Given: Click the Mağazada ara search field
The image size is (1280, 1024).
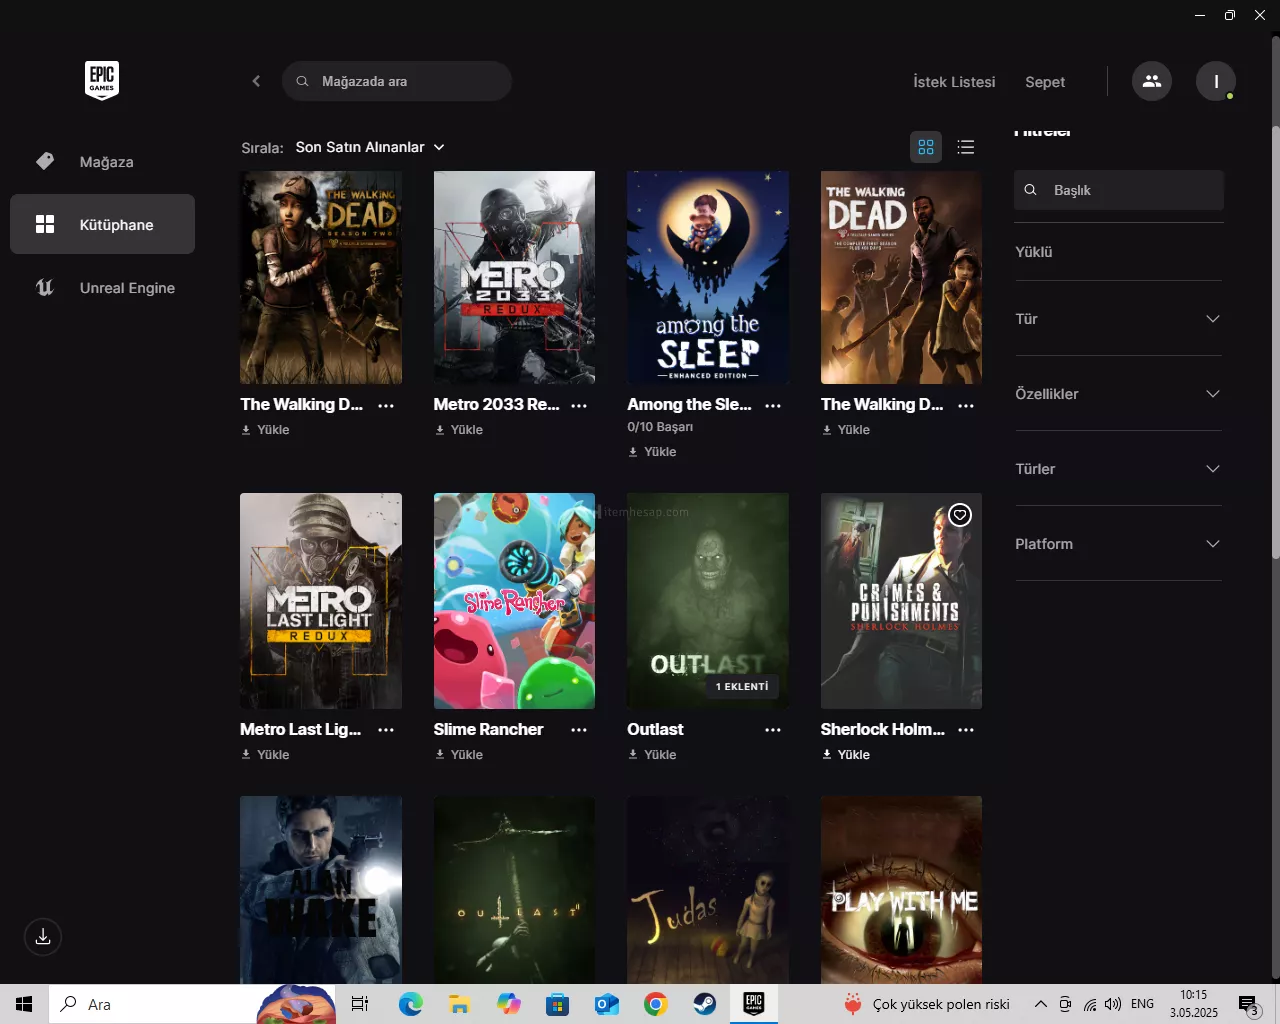Looking at the screenshot, I should click(410, 81).
